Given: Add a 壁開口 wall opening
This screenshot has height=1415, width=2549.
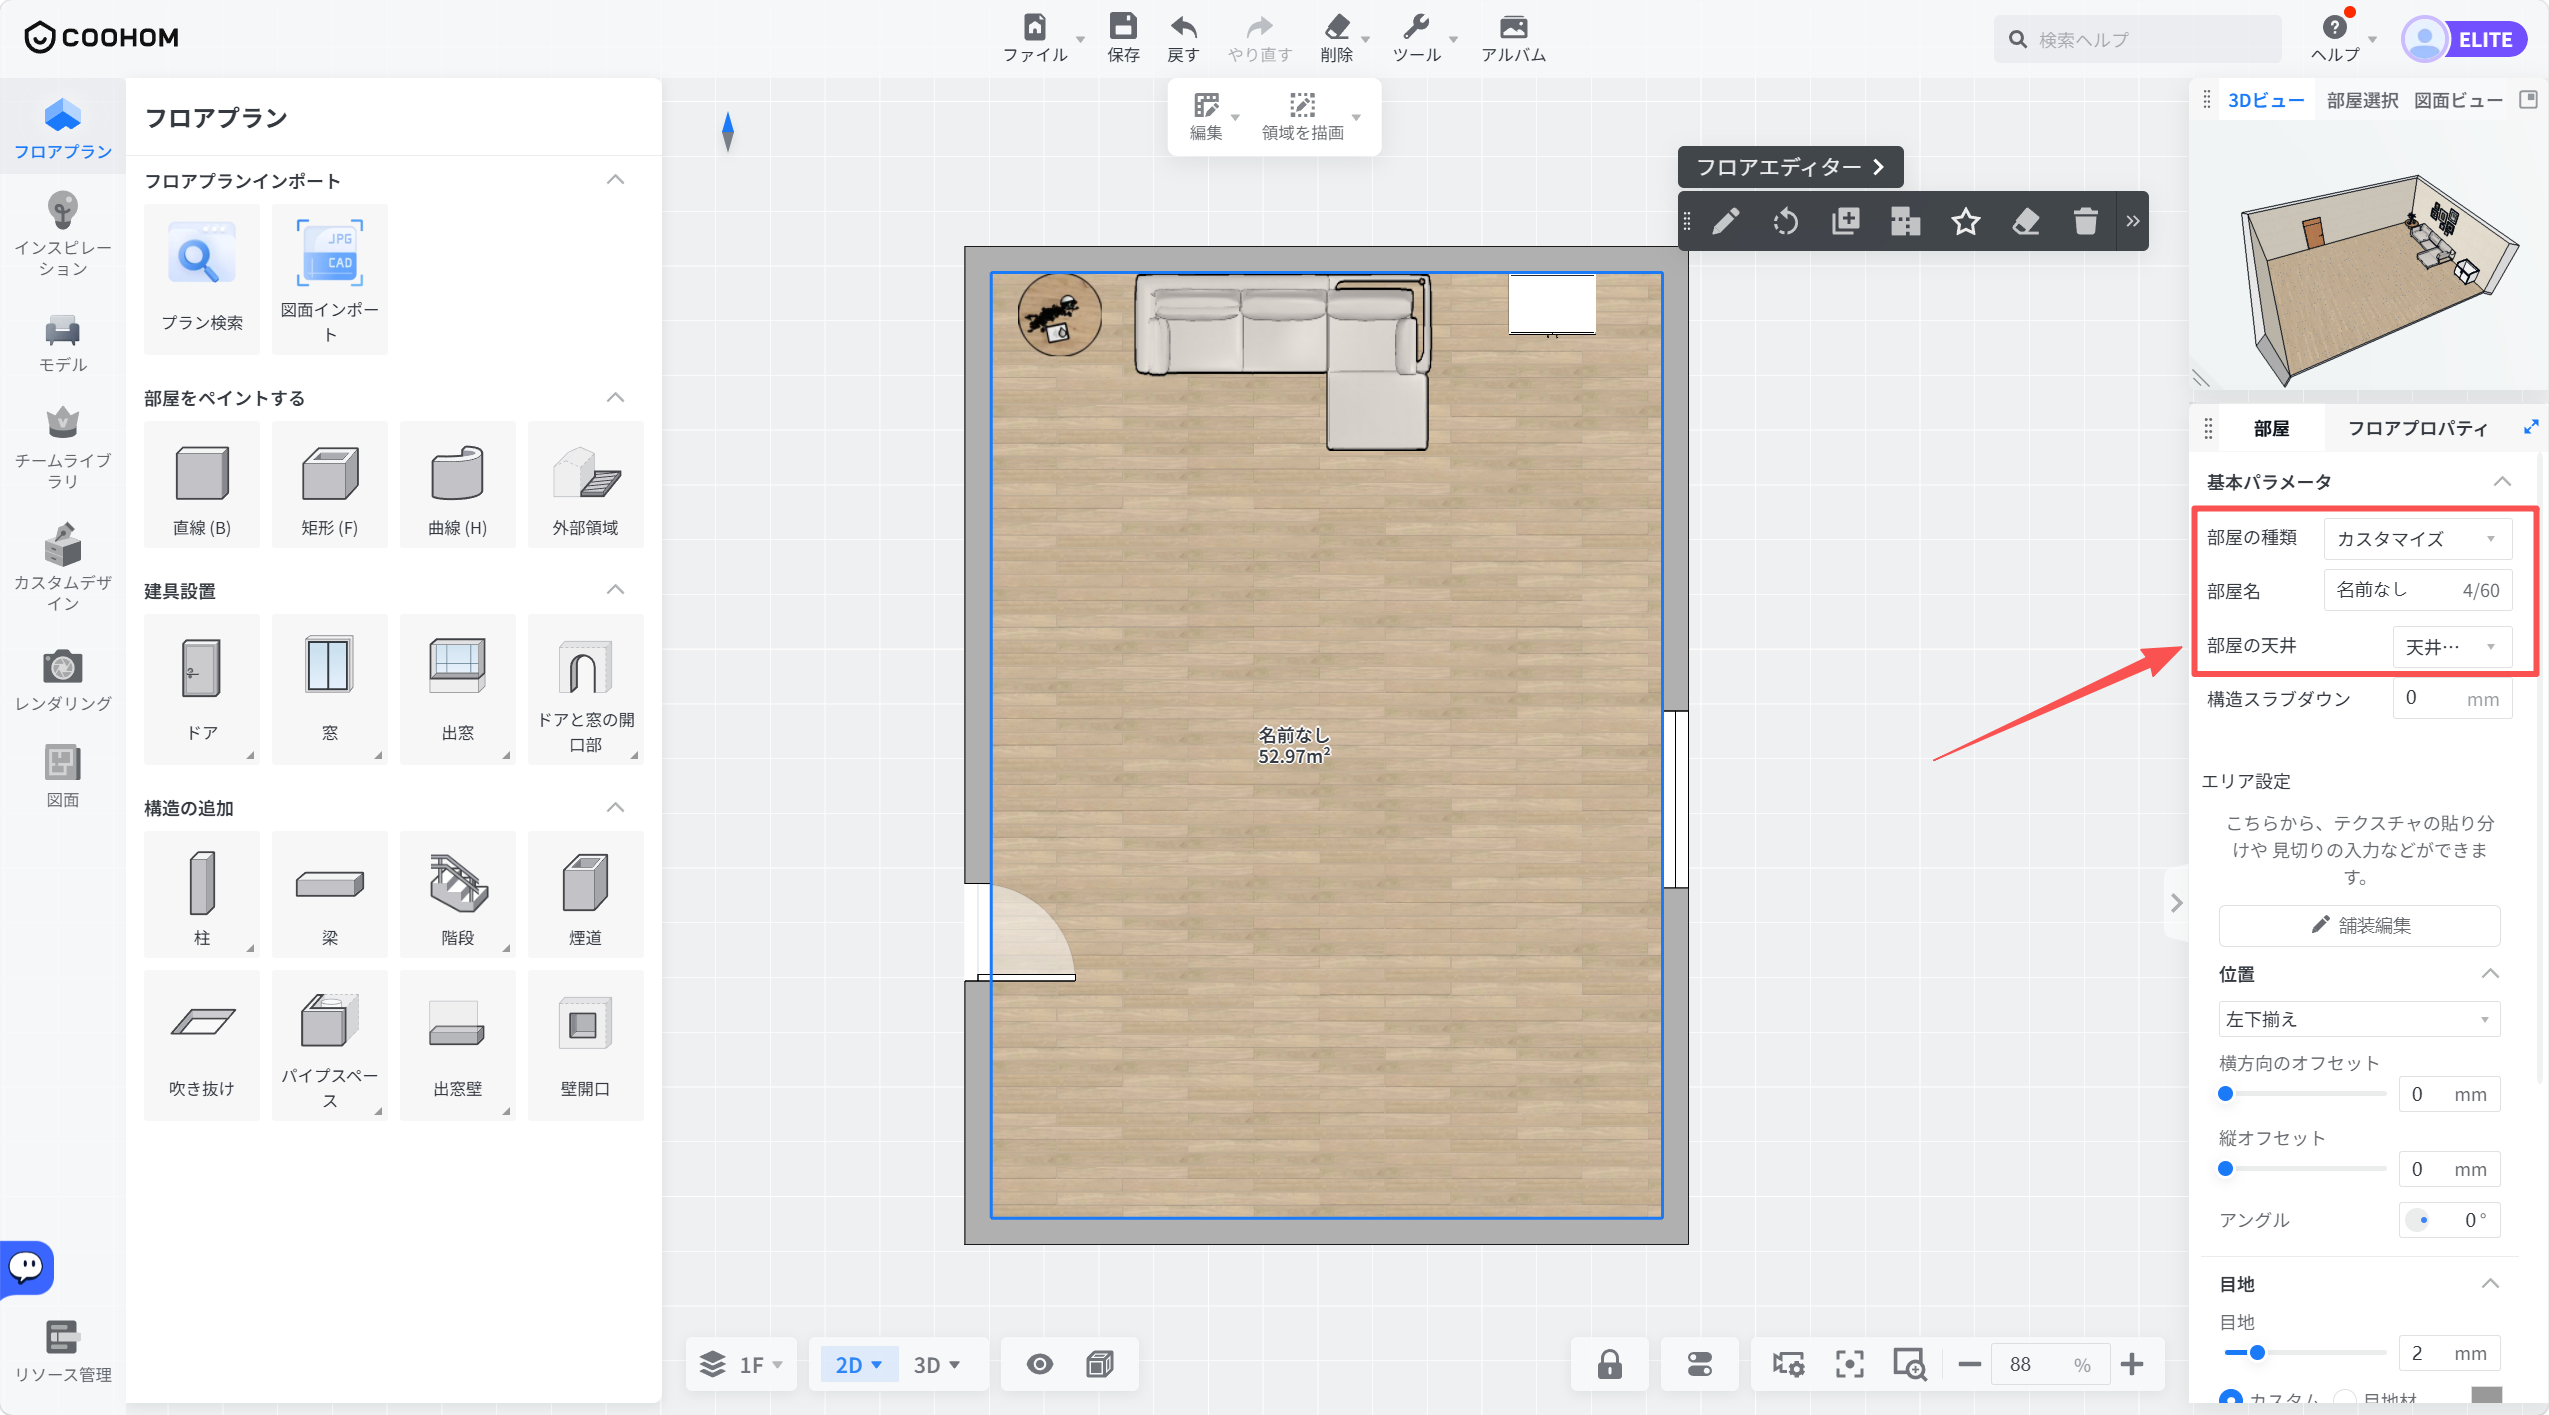Looking at the screenshot, I should click(586, 1045).
